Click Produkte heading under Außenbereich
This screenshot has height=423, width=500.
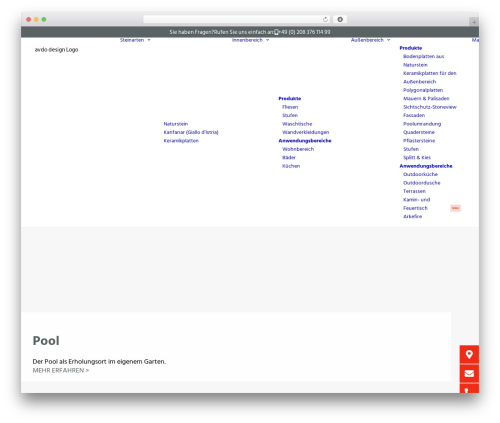pyautogui.click(x=411, y=48)
